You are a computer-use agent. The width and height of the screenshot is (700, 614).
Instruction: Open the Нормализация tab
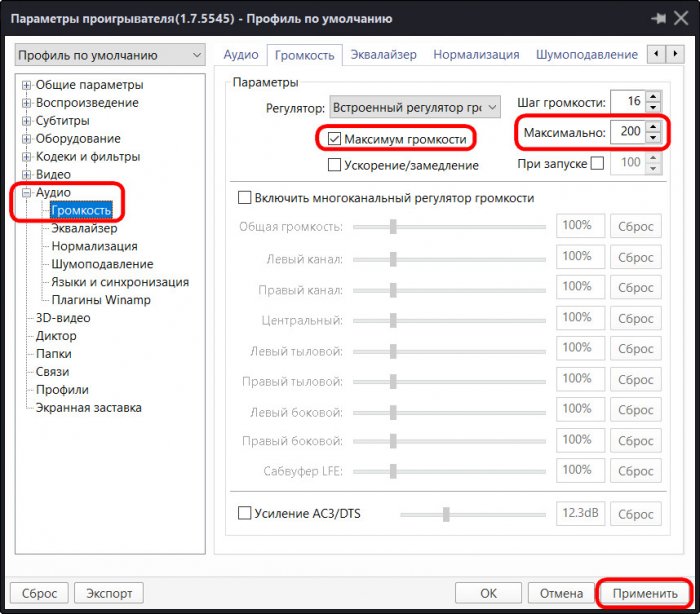pyautogui.click(x=476, y=55)
